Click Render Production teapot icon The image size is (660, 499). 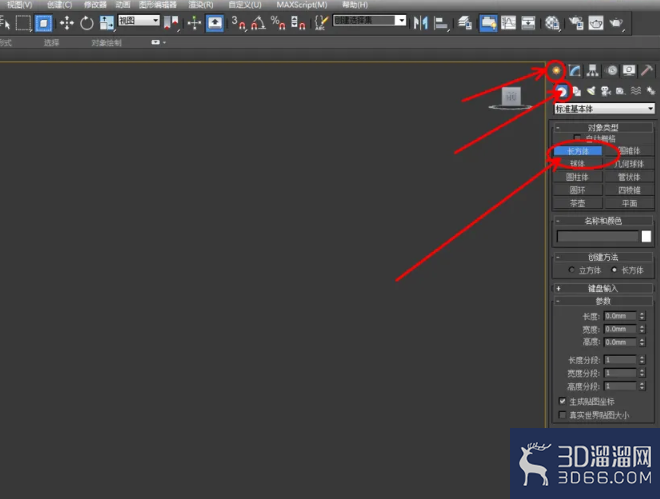616,23
